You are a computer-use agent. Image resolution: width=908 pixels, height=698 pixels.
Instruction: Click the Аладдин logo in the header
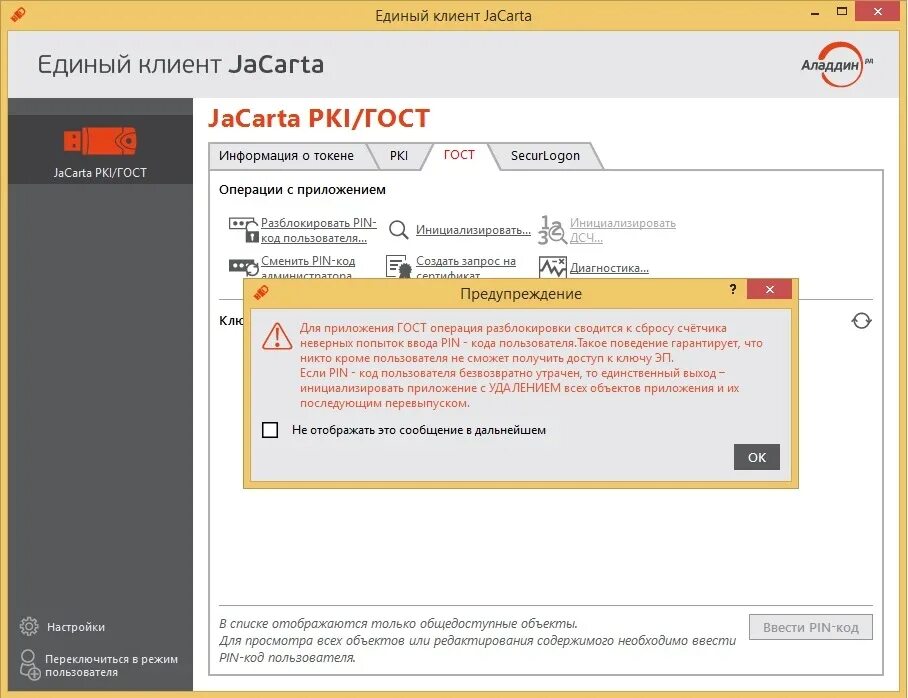pos(837,64)
